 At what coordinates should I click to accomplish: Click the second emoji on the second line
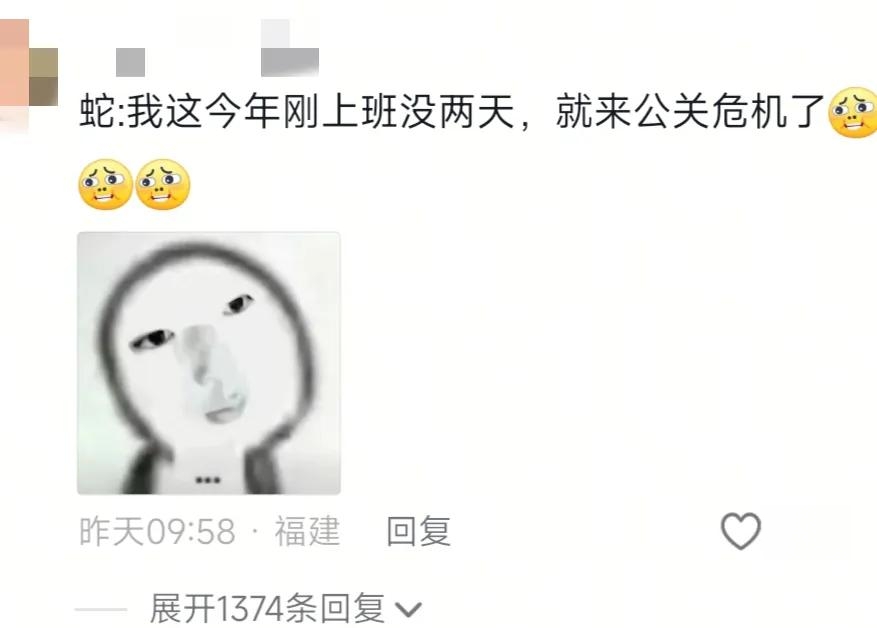click(163, 185)
